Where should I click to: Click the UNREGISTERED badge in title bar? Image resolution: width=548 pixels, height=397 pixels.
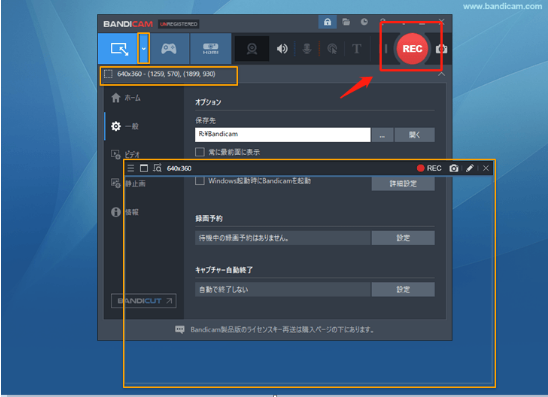click(x=179, y=24)
